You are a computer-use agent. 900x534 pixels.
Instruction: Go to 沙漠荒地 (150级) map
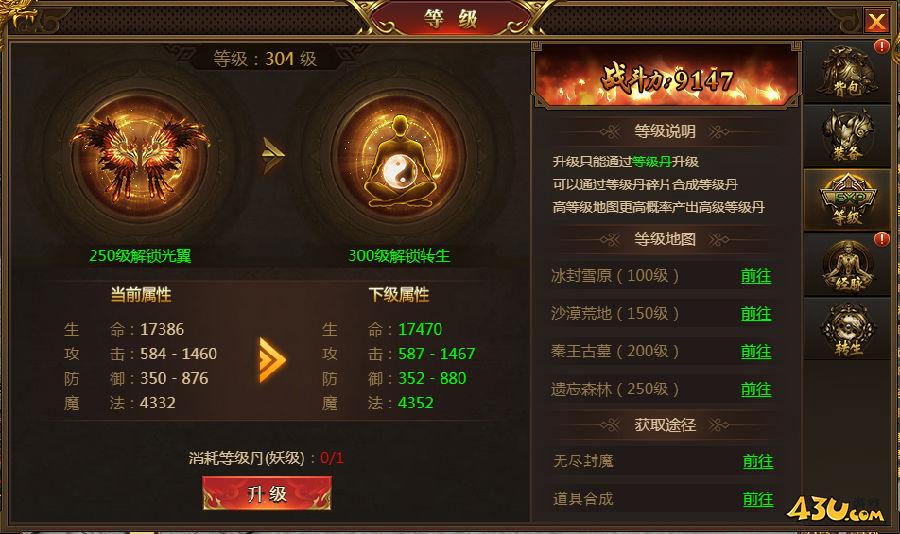[756, 314]
